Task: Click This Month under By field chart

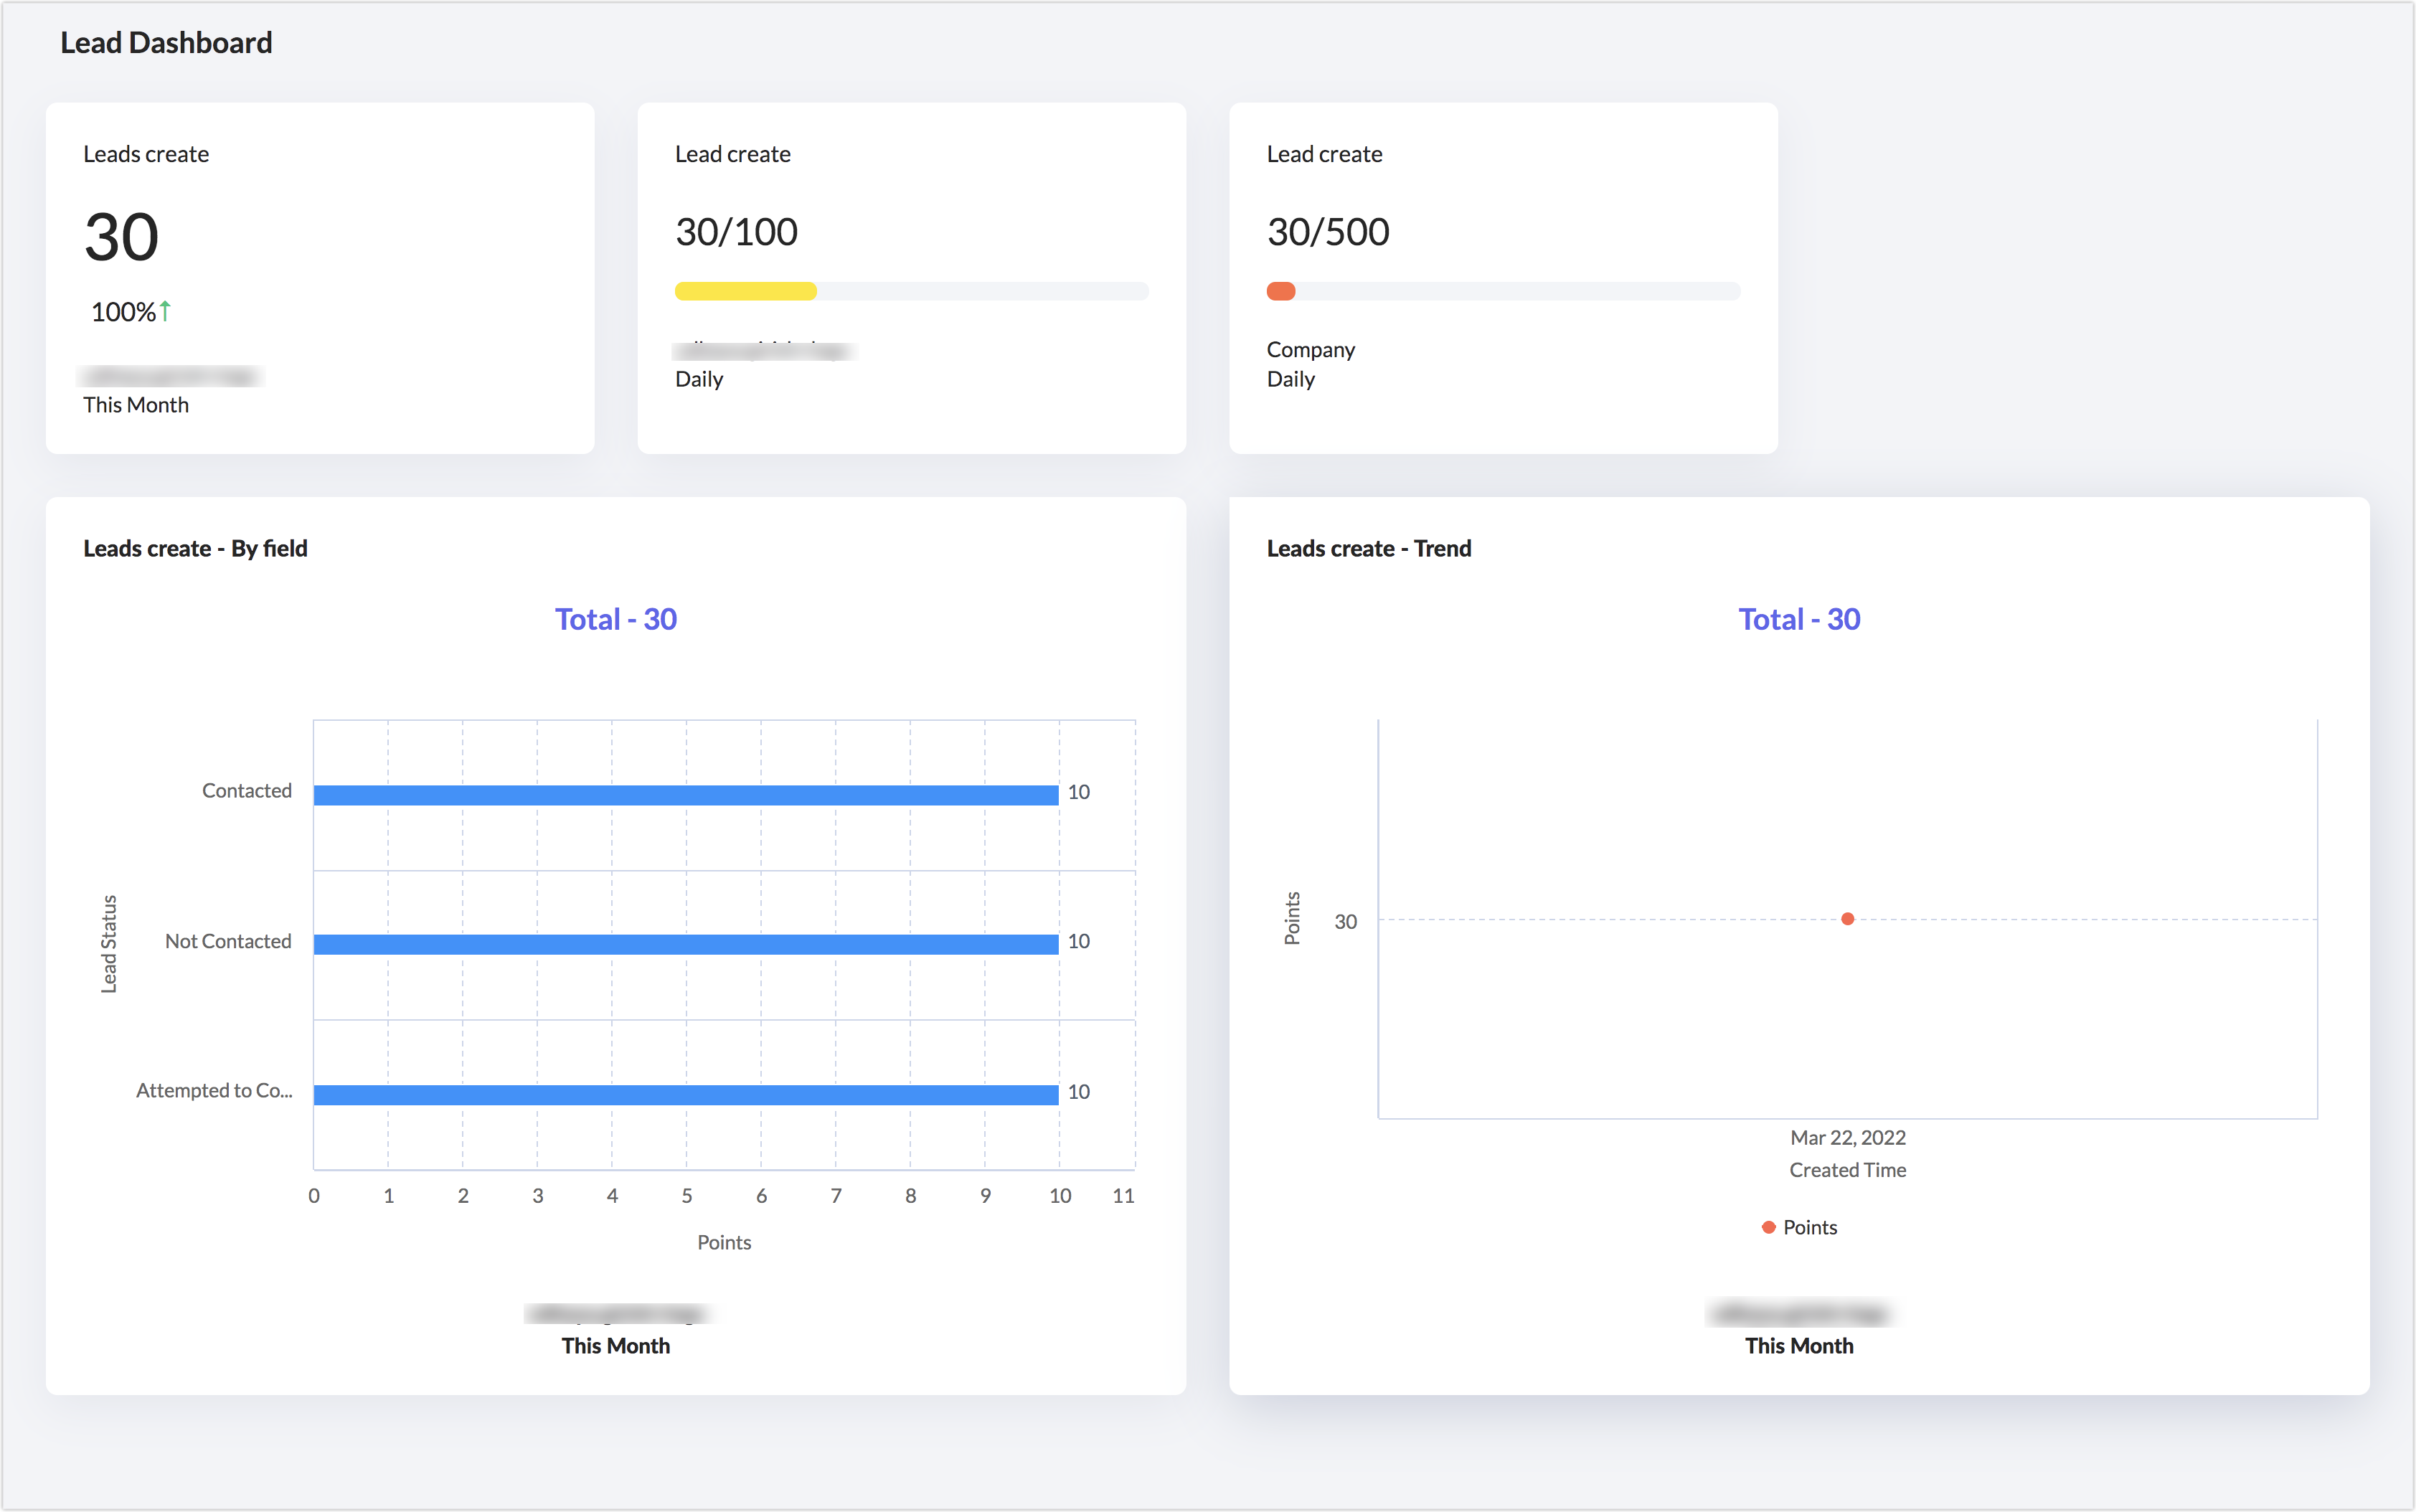Action: (615, 1345)
